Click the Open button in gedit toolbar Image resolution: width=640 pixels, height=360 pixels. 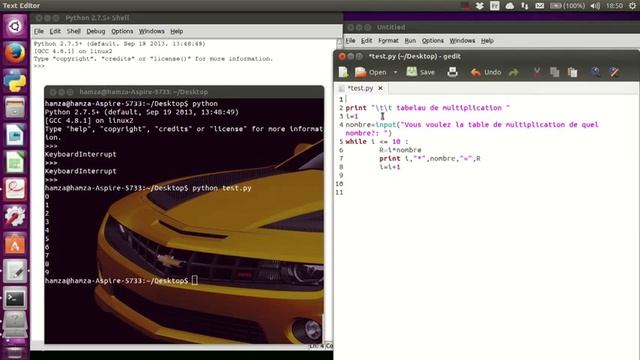371,72
